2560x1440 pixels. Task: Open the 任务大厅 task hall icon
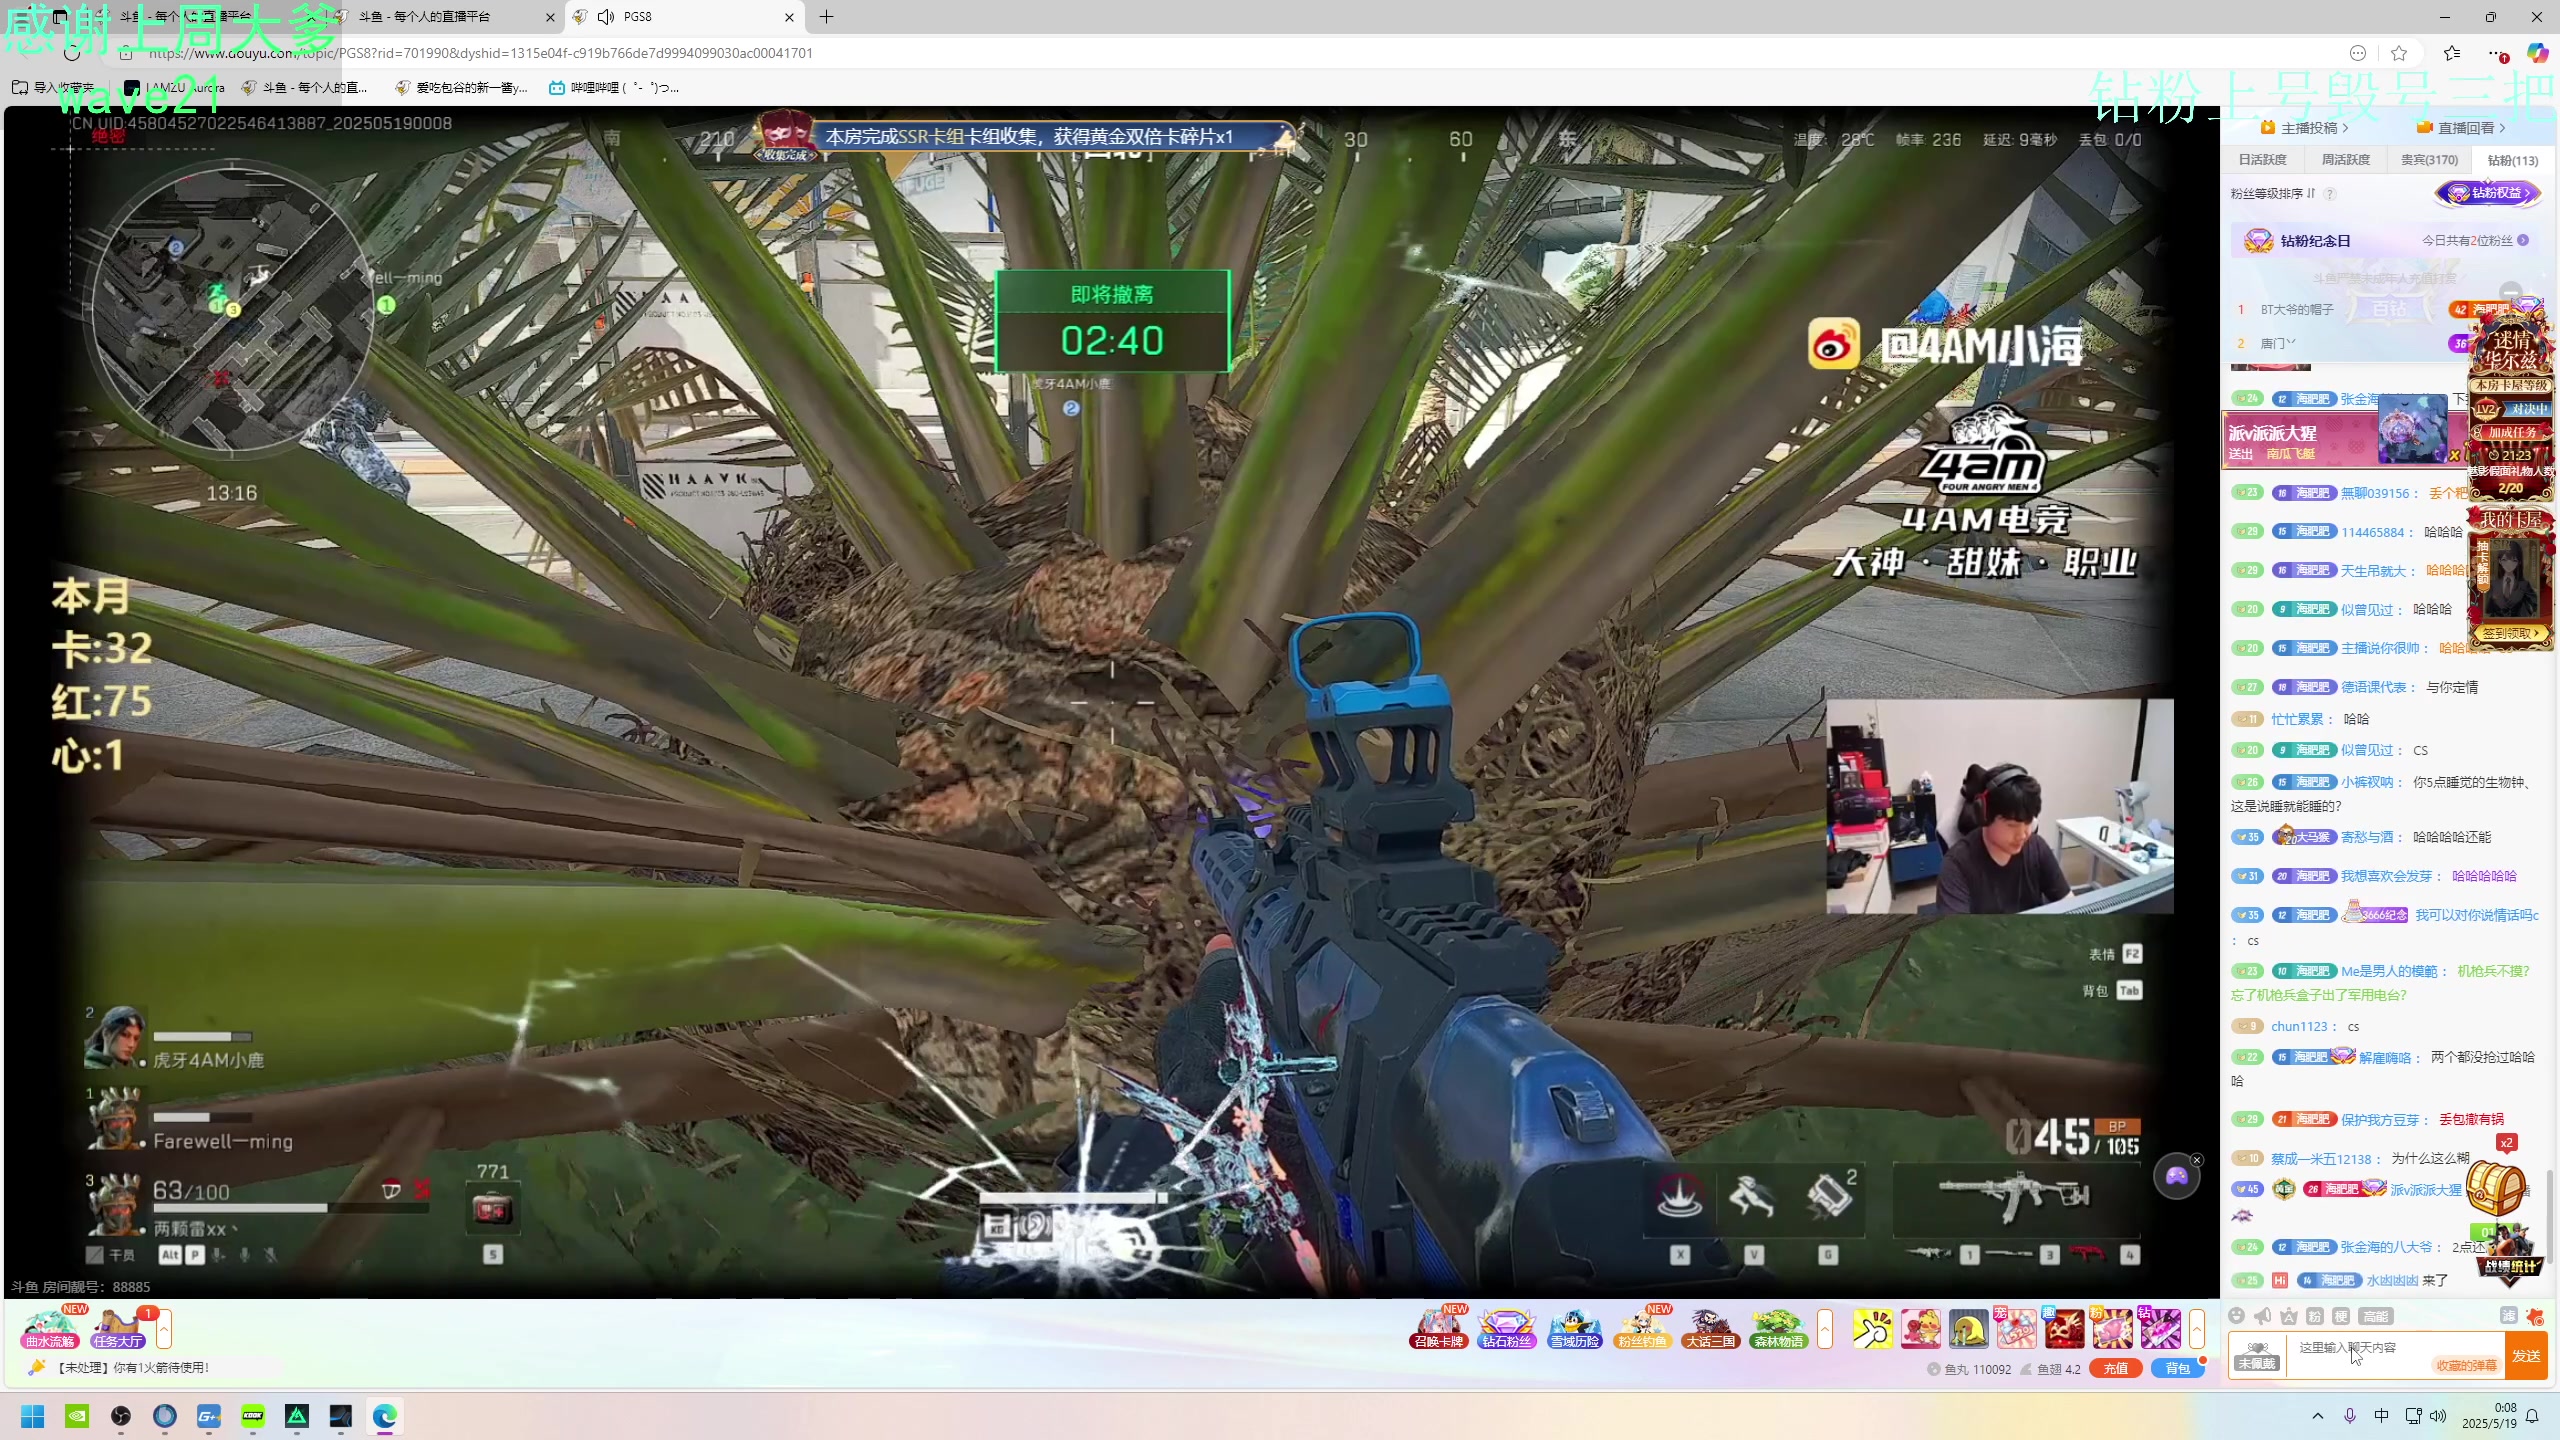(x=118, y=1329)
